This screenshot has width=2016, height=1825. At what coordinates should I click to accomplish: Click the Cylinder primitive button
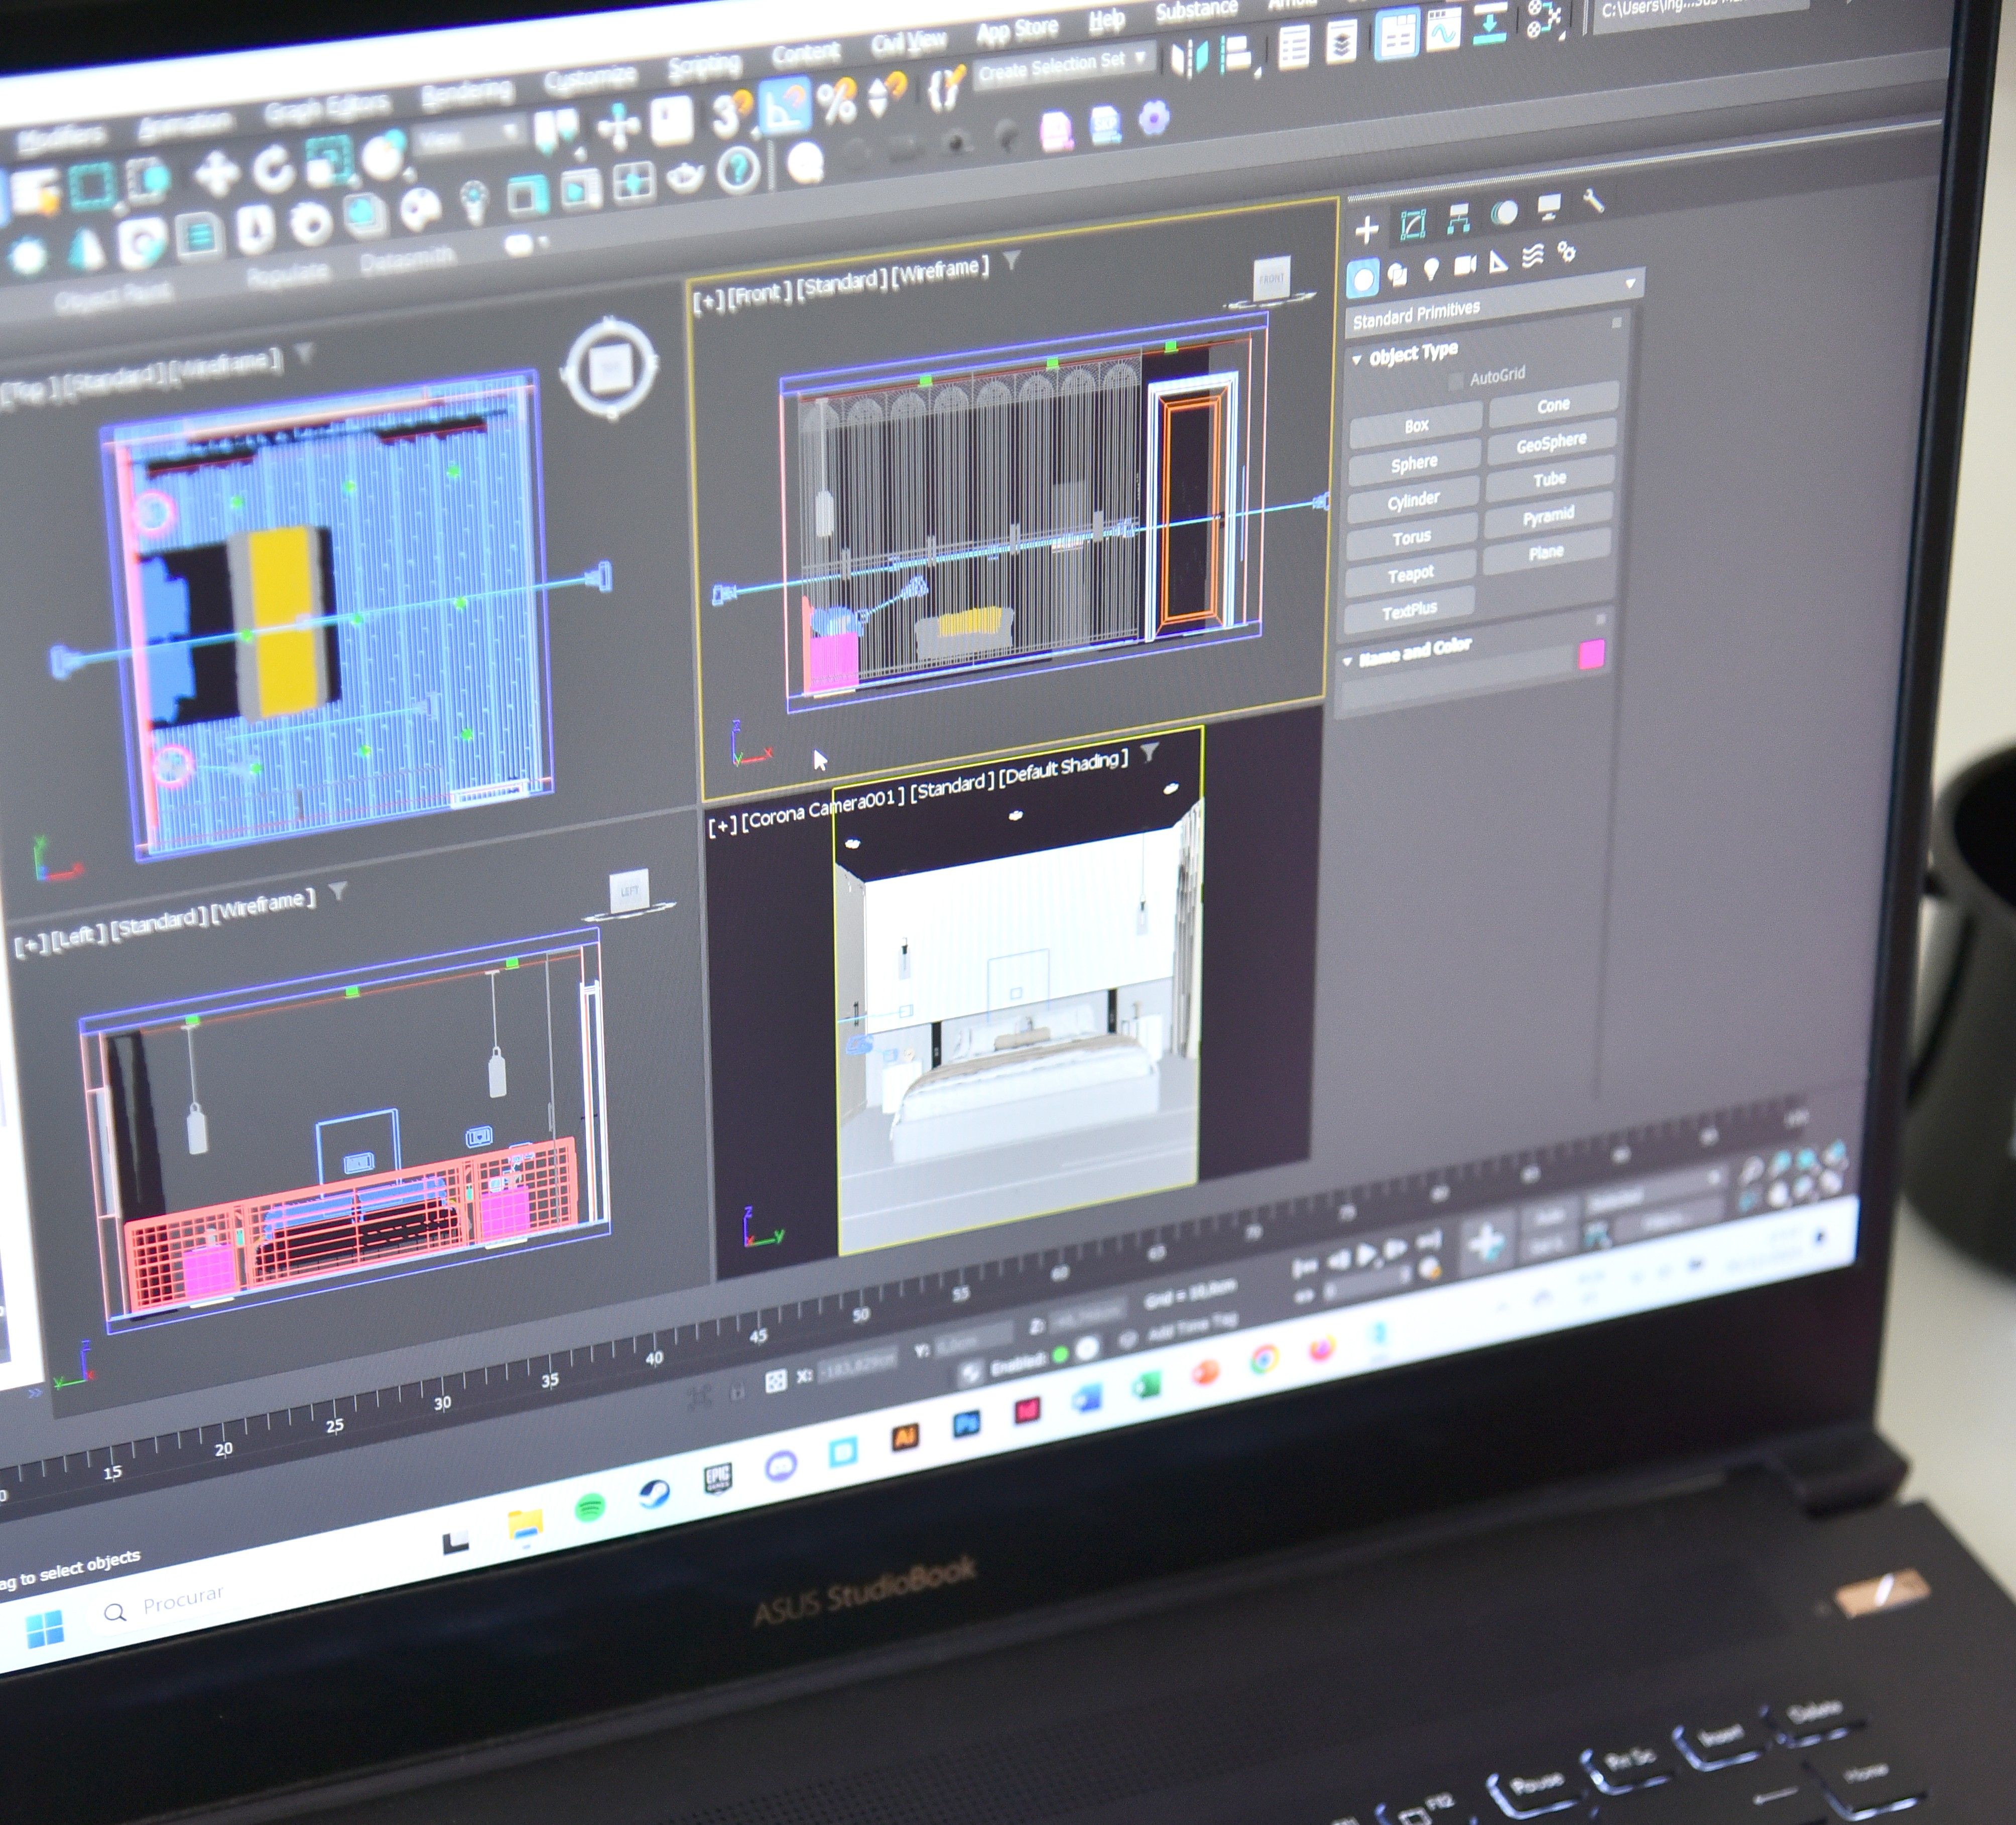pos(1413,500)
